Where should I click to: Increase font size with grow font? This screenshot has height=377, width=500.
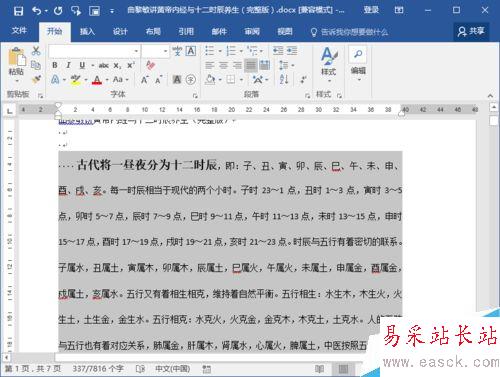[144, 80]
